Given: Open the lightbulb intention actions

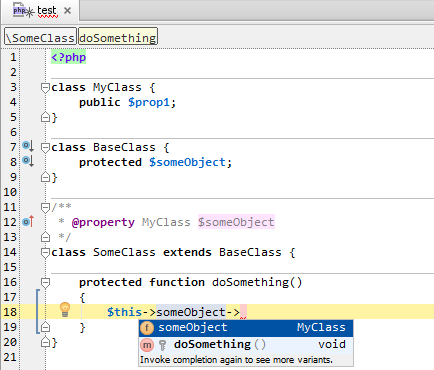Looking at the screenshot, I should (65, 310).
